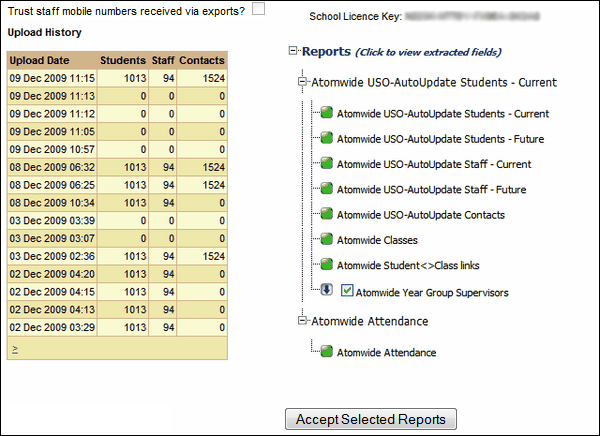Select upload row 09 Dec 2009 11:13

[x=117, y=96]
